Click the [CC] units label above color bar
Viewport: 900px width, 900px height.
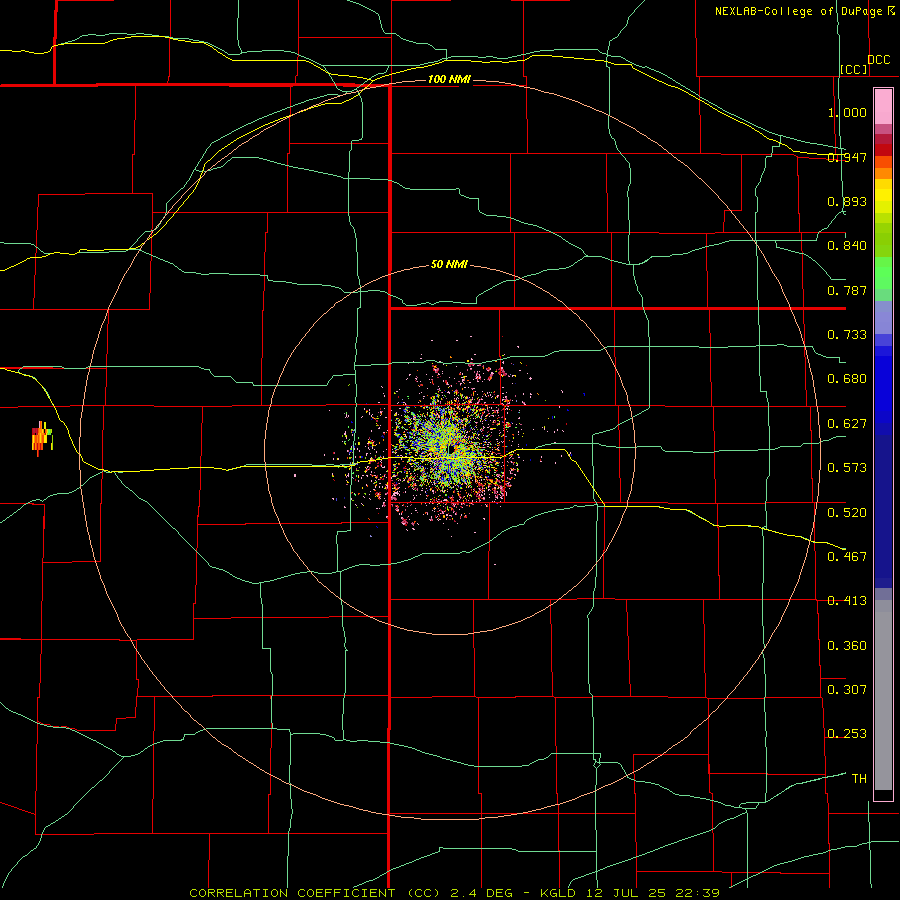[x=854, y=69]
